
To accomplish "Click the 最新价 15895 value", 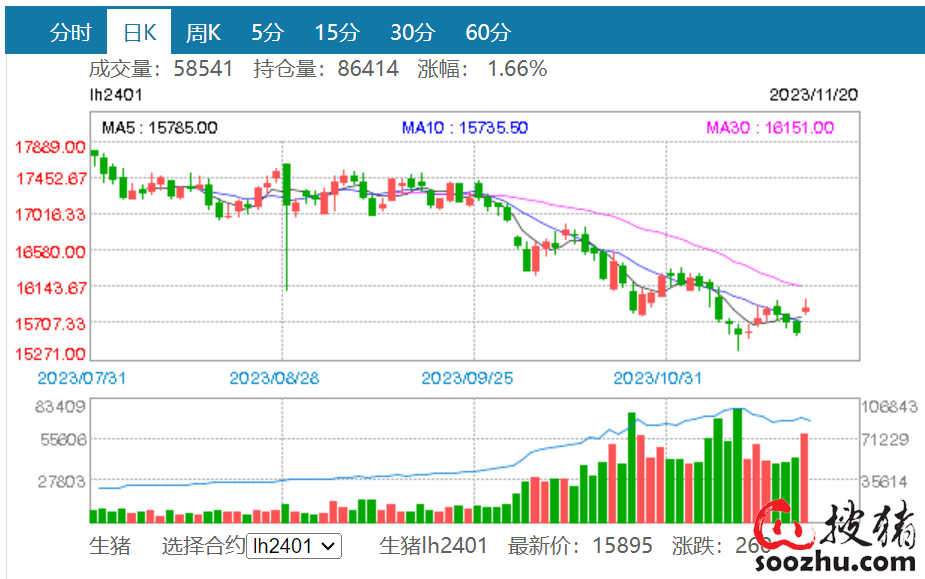I will point(622,546).
